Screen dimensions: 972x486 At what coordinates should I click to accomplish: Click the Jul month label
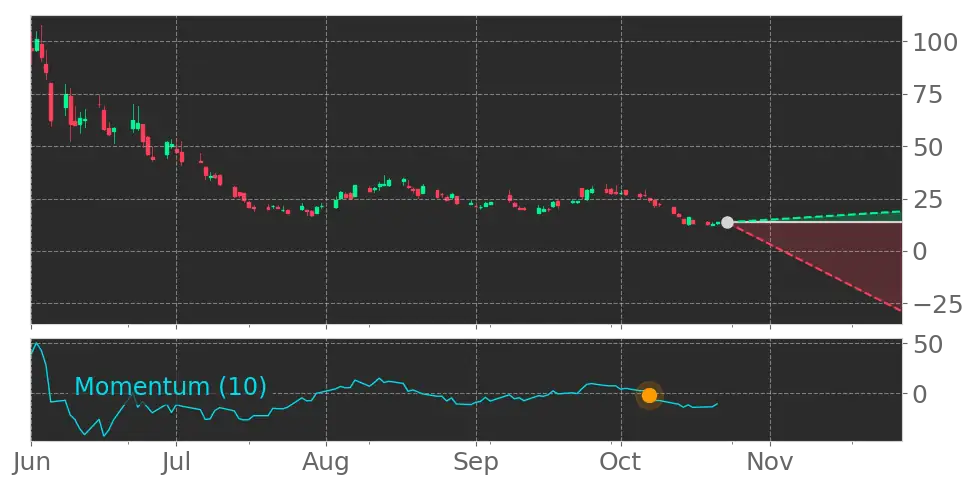(x=177, y=463)
